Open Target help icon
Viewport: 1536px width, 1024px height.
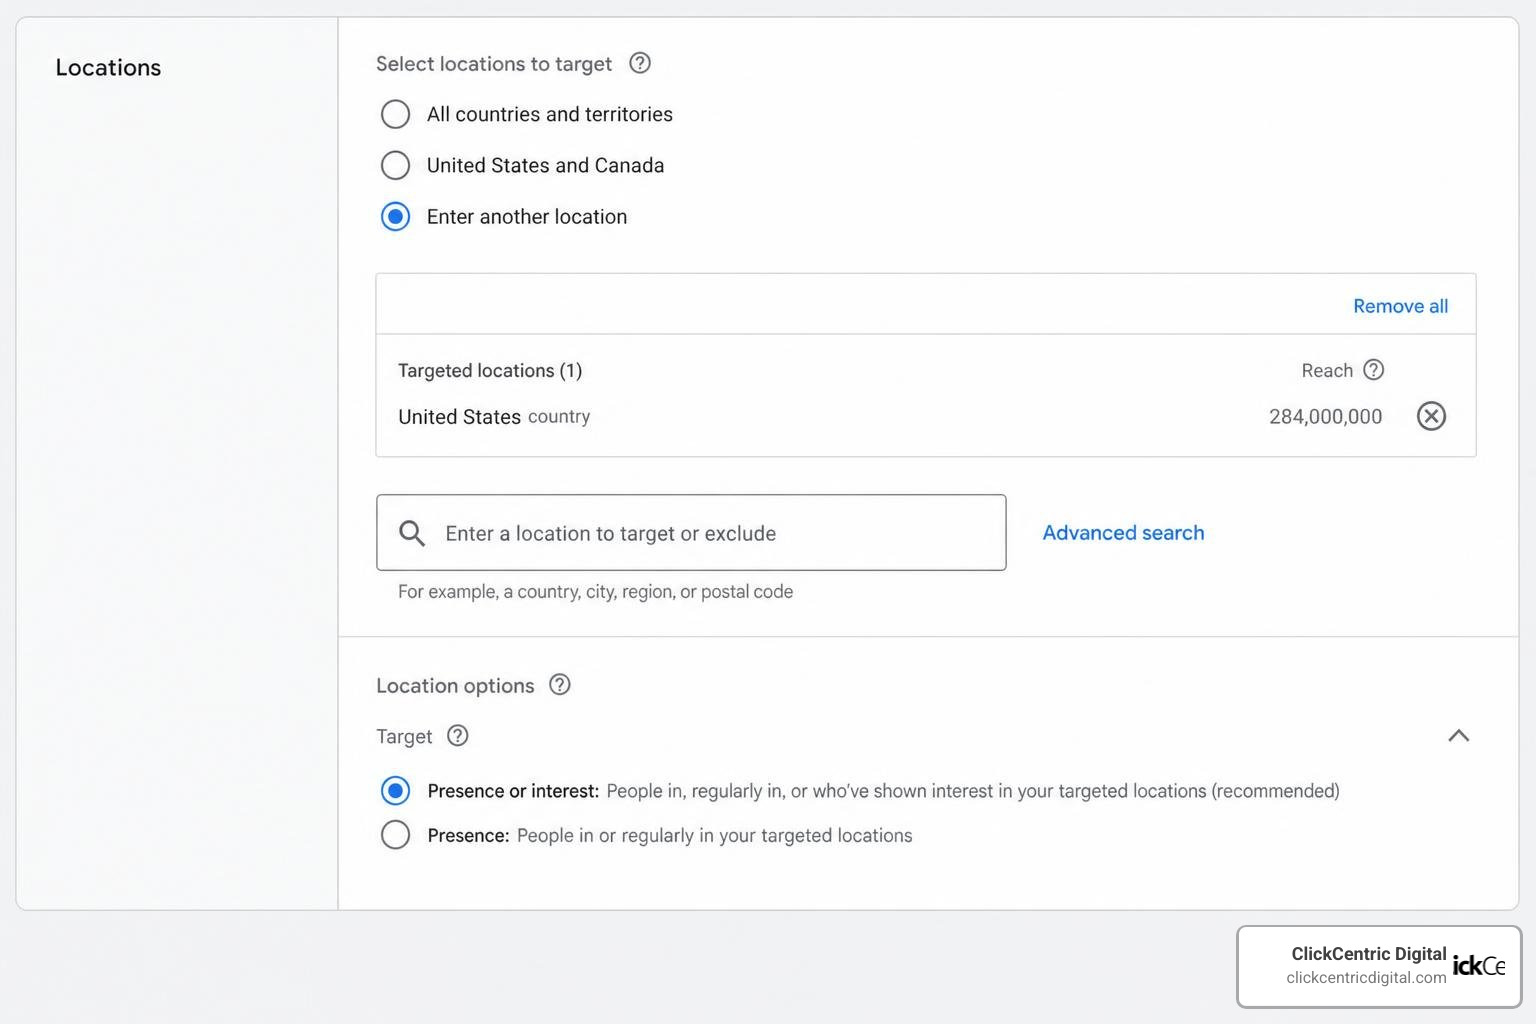tap(457, 736)
